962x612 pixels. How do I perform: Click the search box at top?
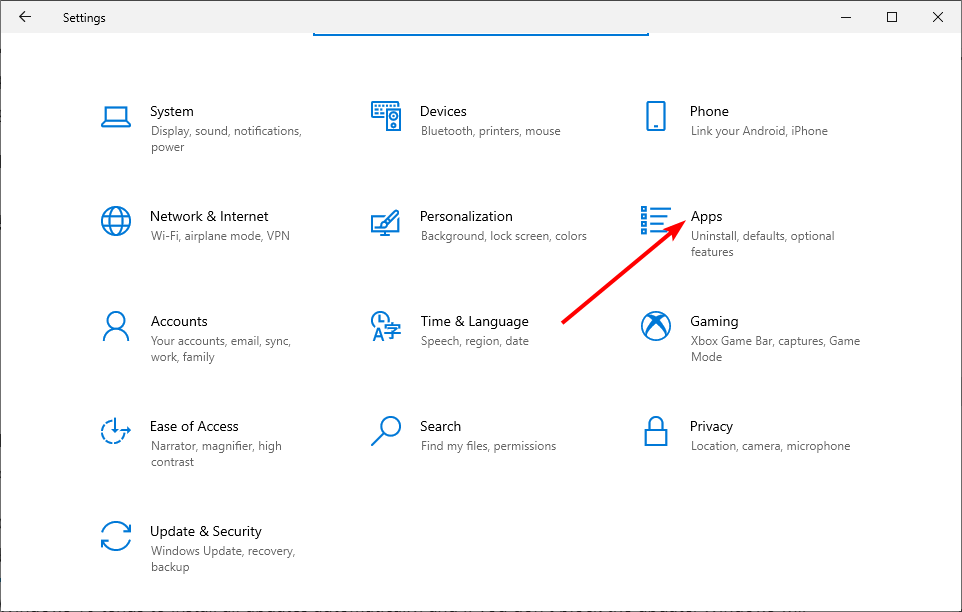click(x=481, y=30)
